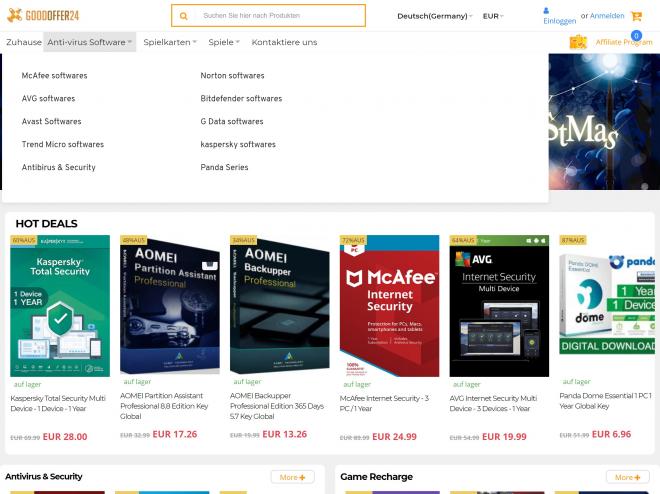Viewport: 660px width, 494px height.
Task: Click the Einloggen login link
Action: [559, 21]
